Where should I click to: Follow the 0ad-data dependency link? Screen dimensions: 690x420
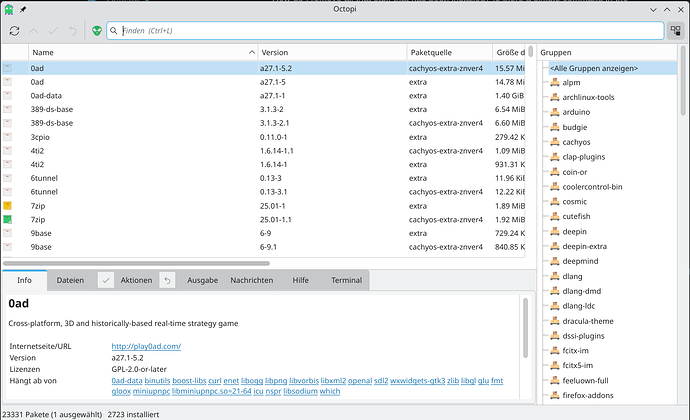click(x=127, y=381)
